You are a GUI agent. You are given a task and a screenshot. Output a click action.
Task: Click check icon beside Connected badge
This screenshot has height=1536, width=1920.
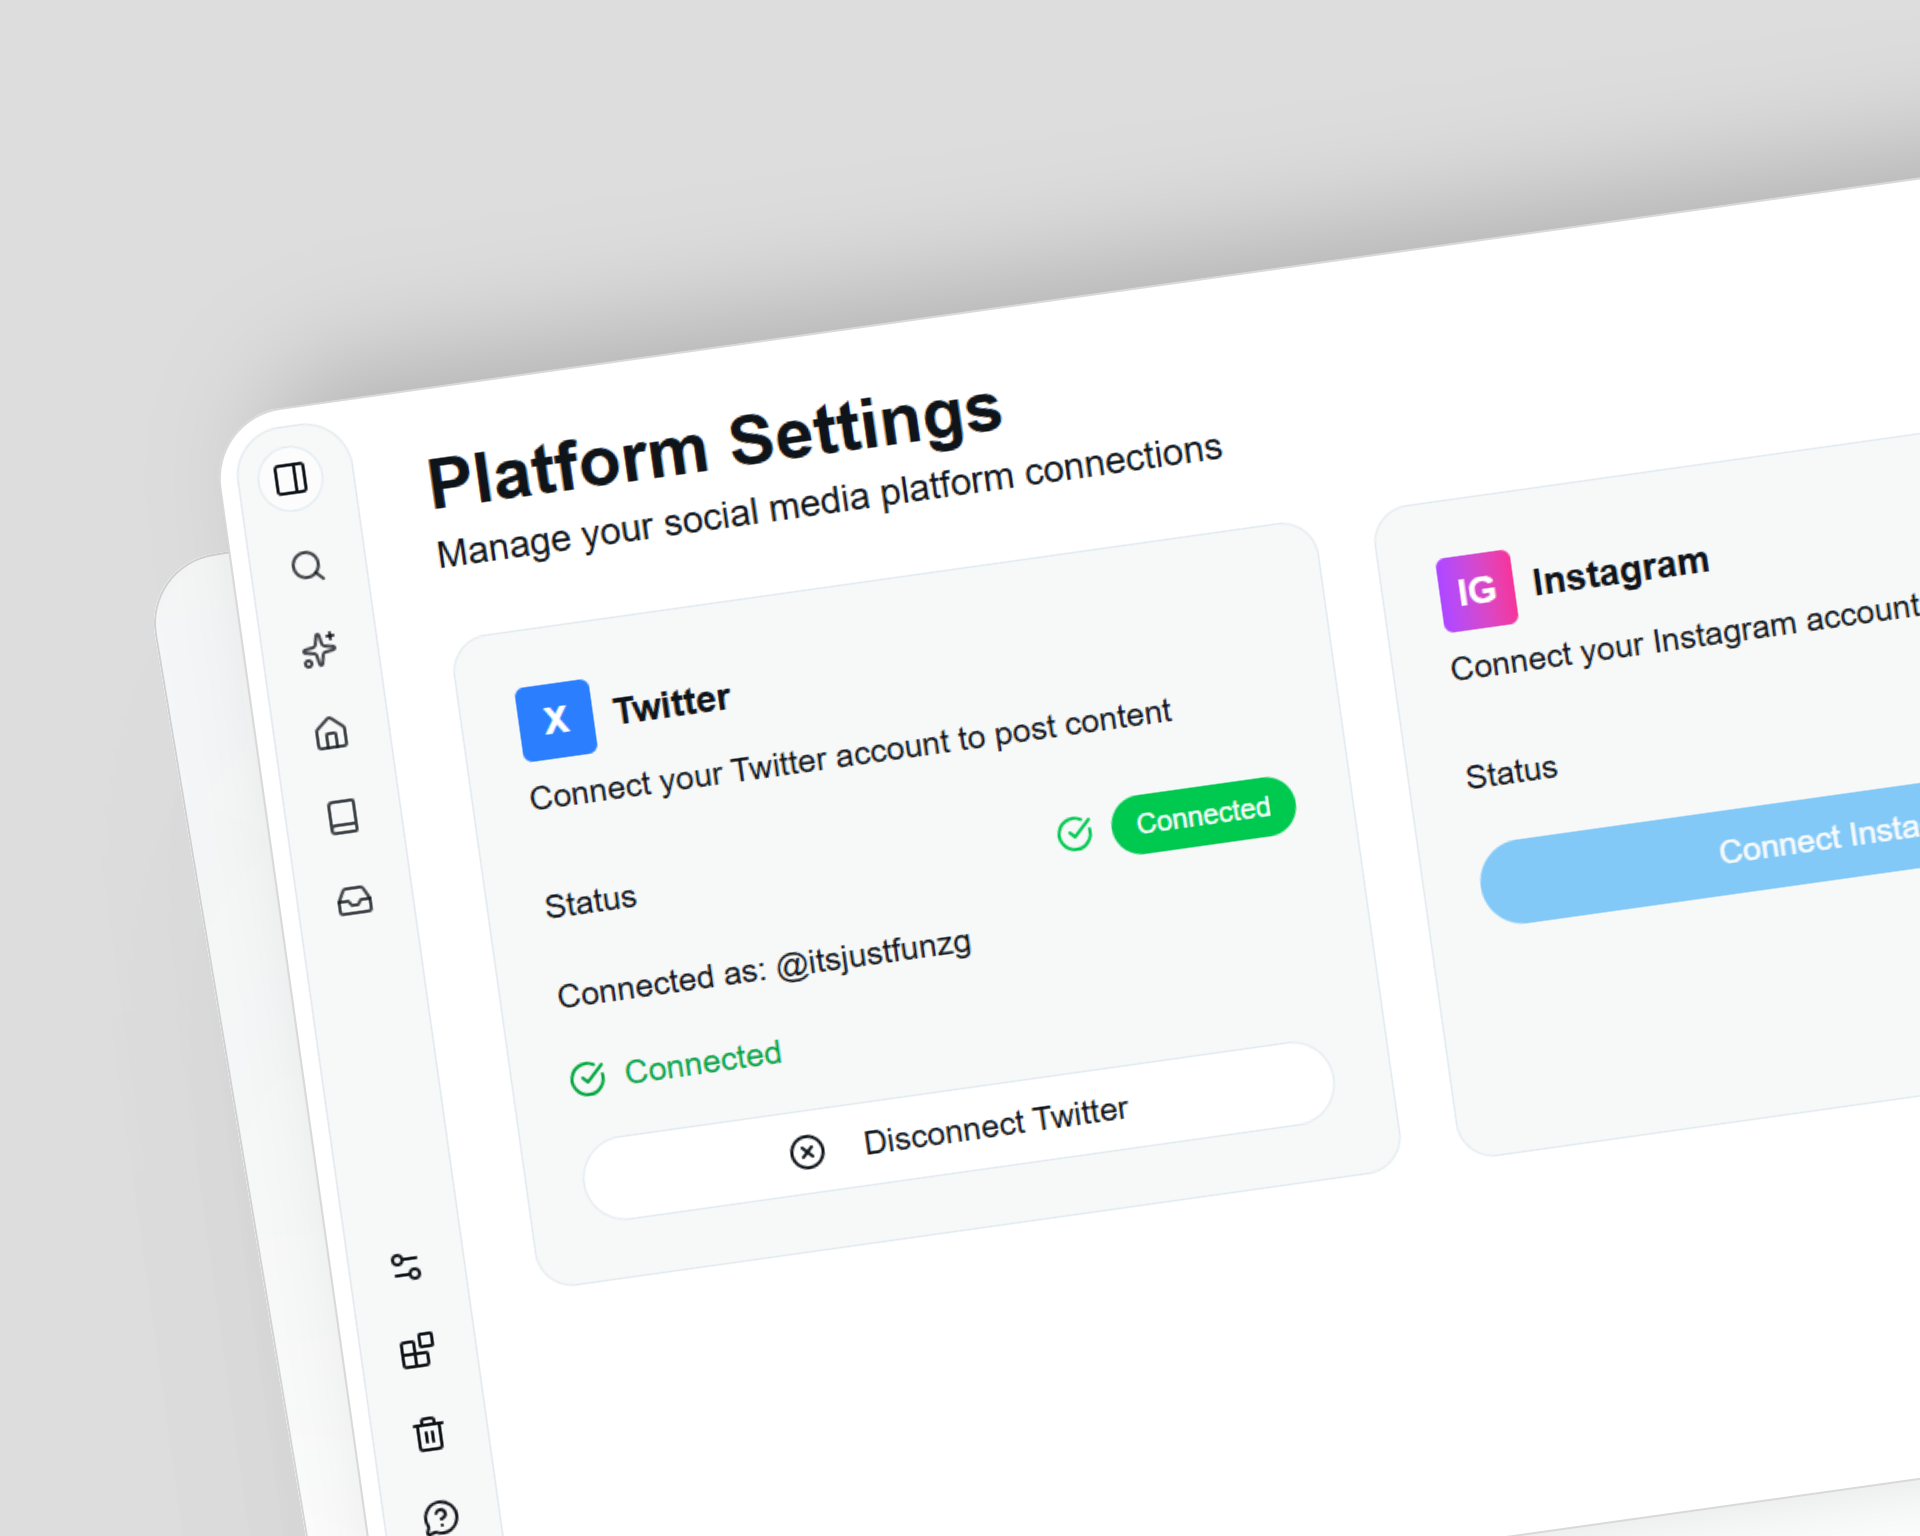pos(1075,833)
